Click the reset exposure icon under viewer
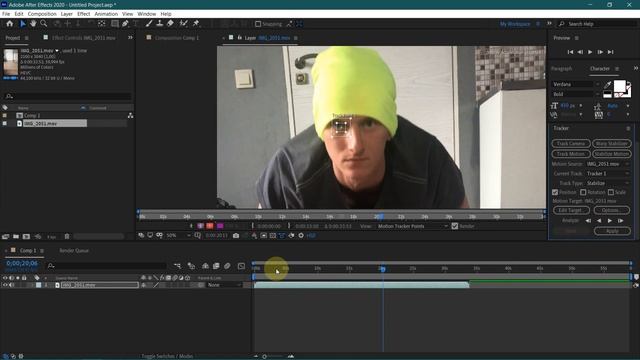The image size is (640, 360). click(301, 236)
